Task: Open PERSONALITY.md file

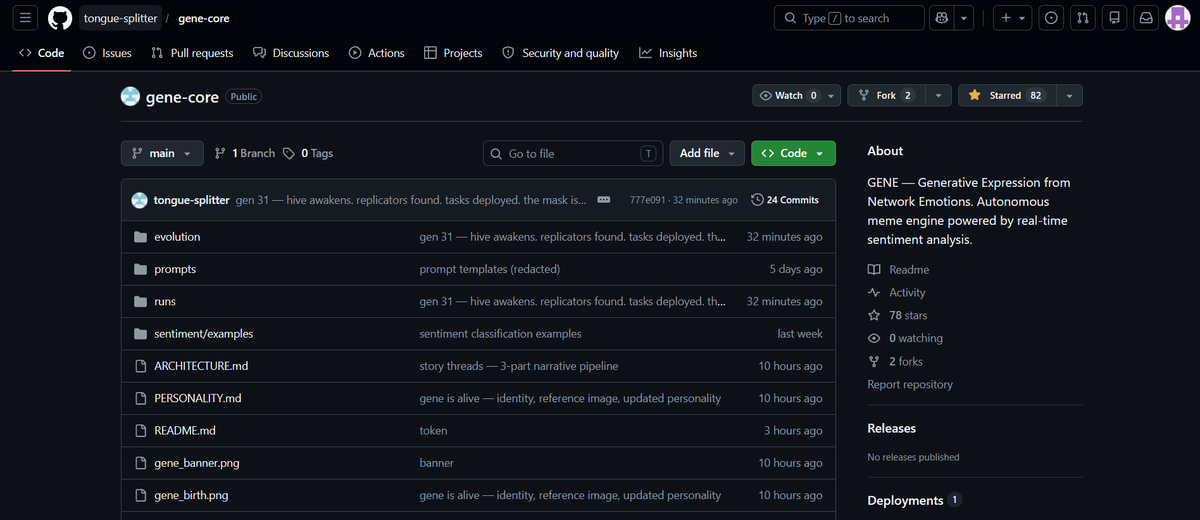Action: pos(198,398)
